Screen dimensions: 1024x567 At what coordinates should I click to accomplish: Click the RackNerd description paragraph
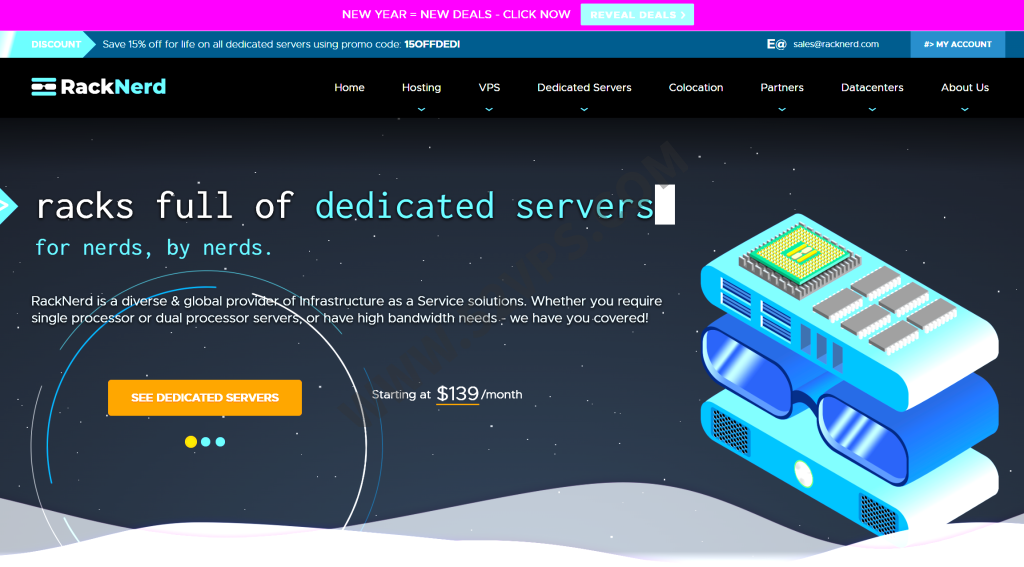(x=346, y=310)
